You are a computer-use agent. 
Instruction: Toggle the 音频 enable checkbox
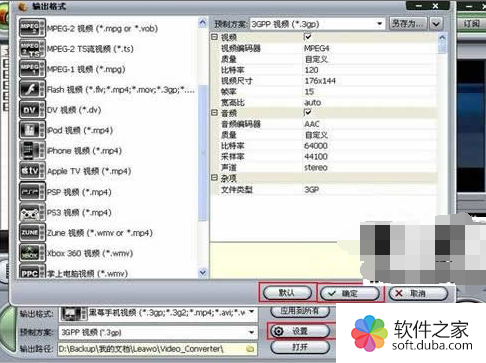pos(308,112)
